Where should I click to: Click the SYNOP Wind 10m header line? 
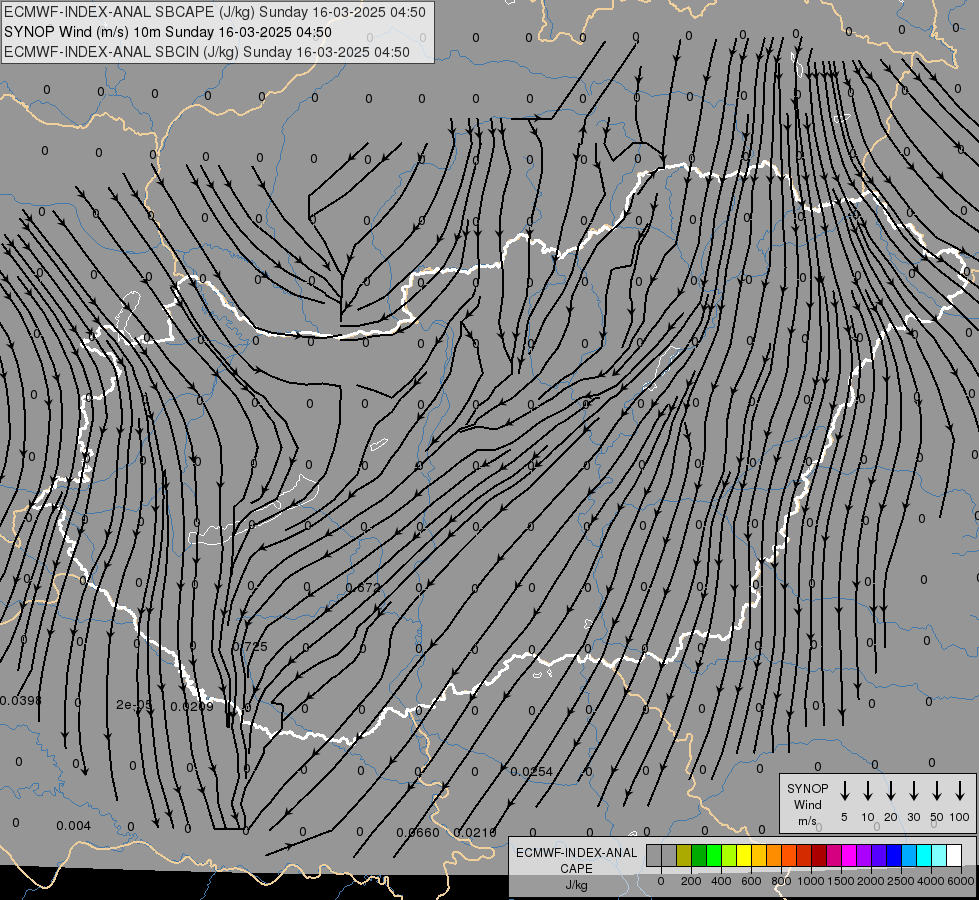tap(167, 32)
